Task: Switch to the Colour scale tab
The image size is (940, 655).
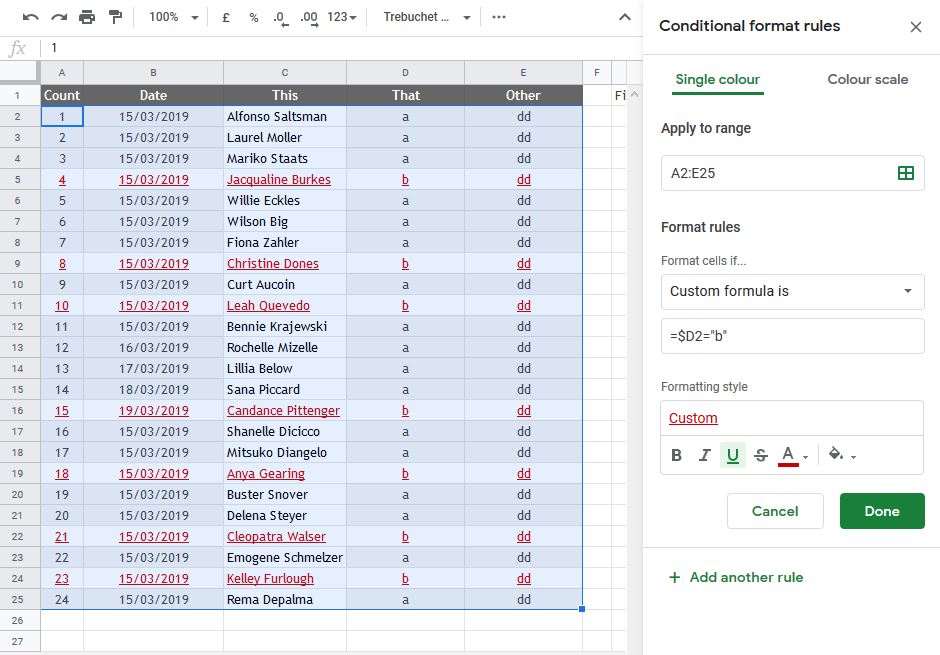Action: [x=867, y=79]
